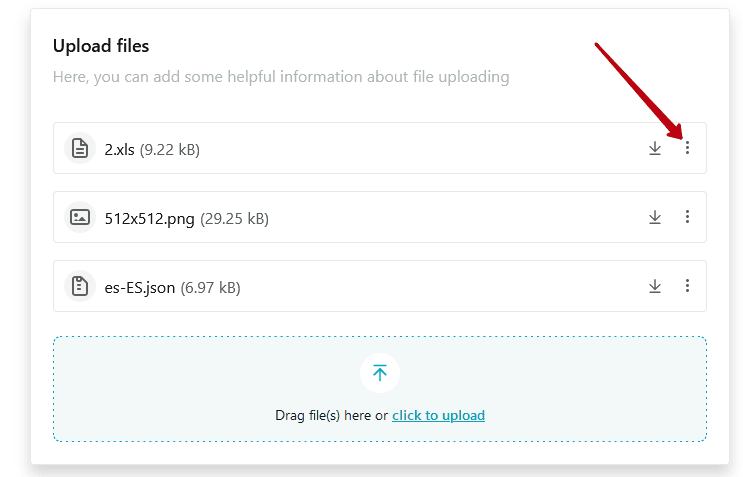Screen dimensions: 743x477
Task: Click the image icon beside 512x512.png
Action: (80, 217)
